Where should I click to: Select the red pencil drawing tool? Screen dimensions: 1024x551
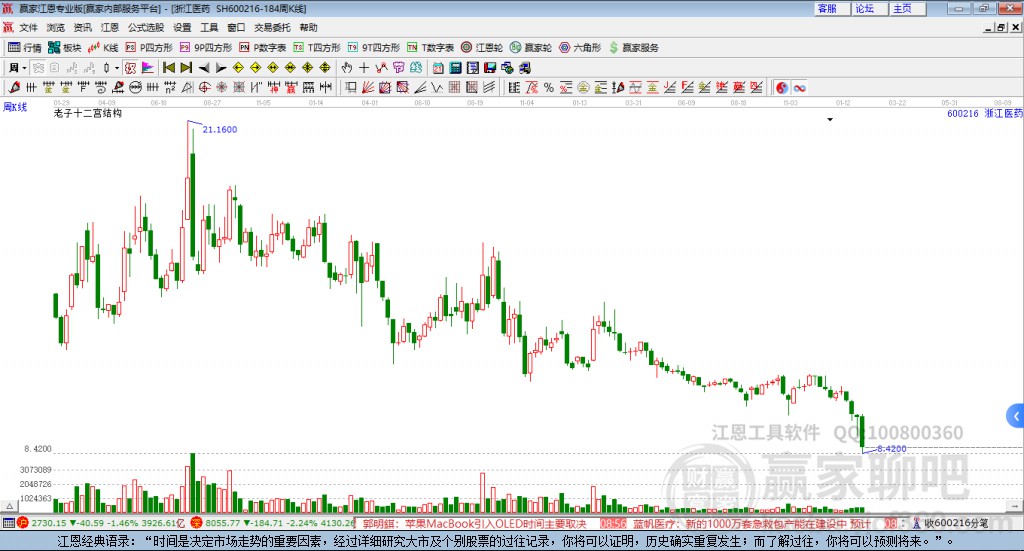tap(14, 87)
